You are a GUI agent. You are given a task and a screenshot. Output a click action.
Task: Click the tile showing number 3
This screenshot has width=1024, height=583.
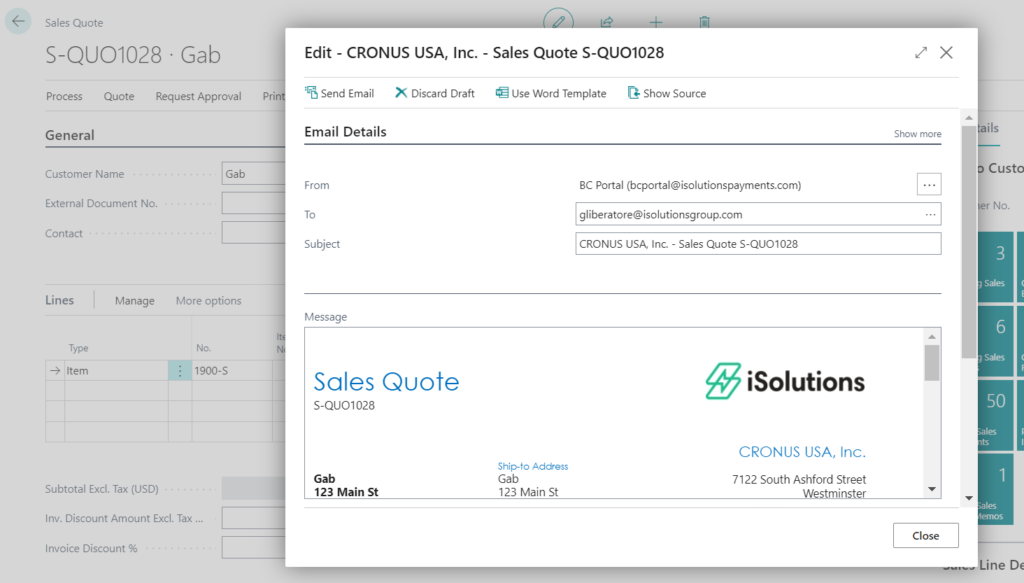click(995, 266)
